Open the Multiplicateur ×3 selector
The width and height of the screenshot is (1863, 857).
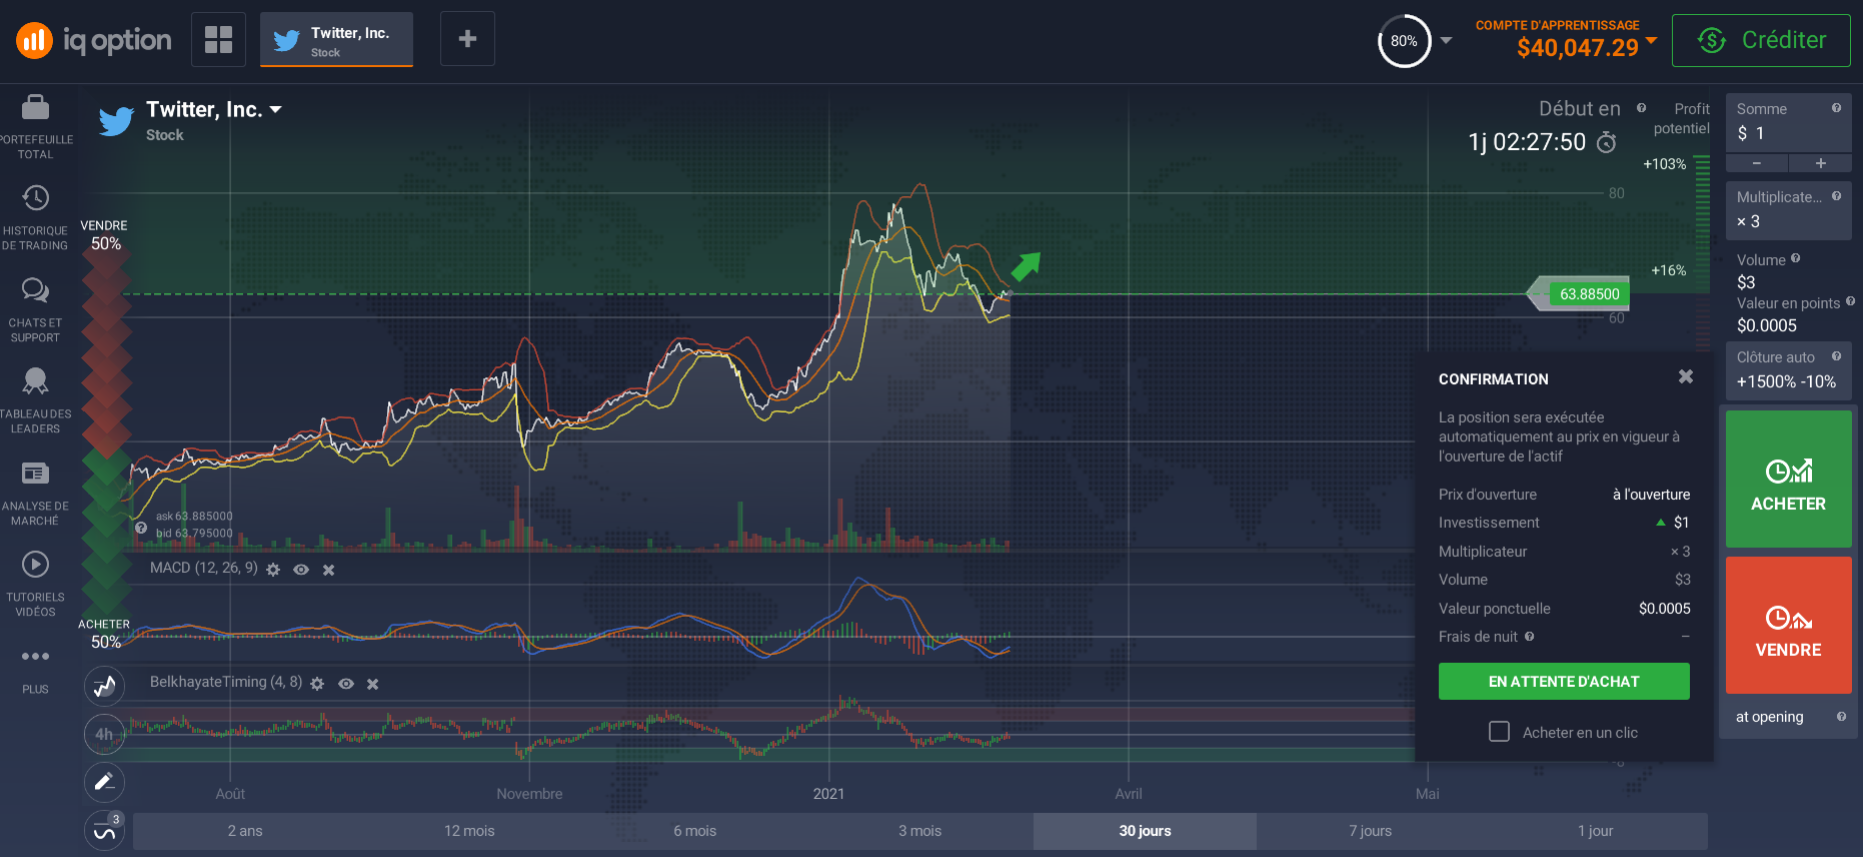(x=1788, y=210)
